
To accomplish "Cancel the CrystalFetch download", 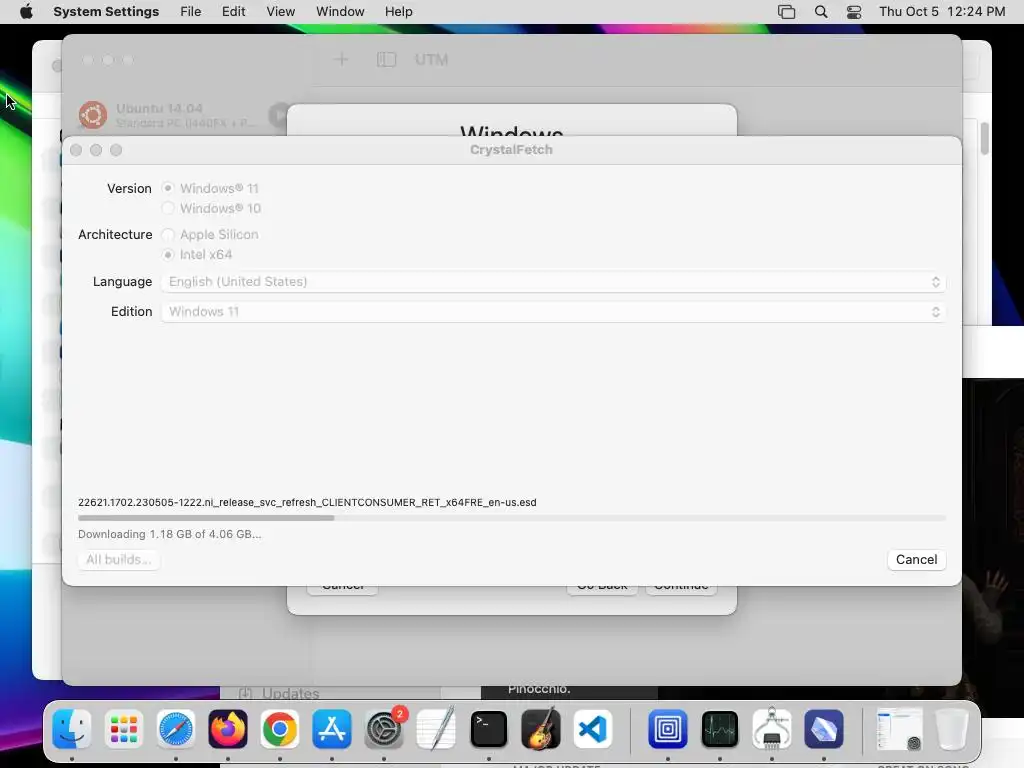I will point(916,560).
